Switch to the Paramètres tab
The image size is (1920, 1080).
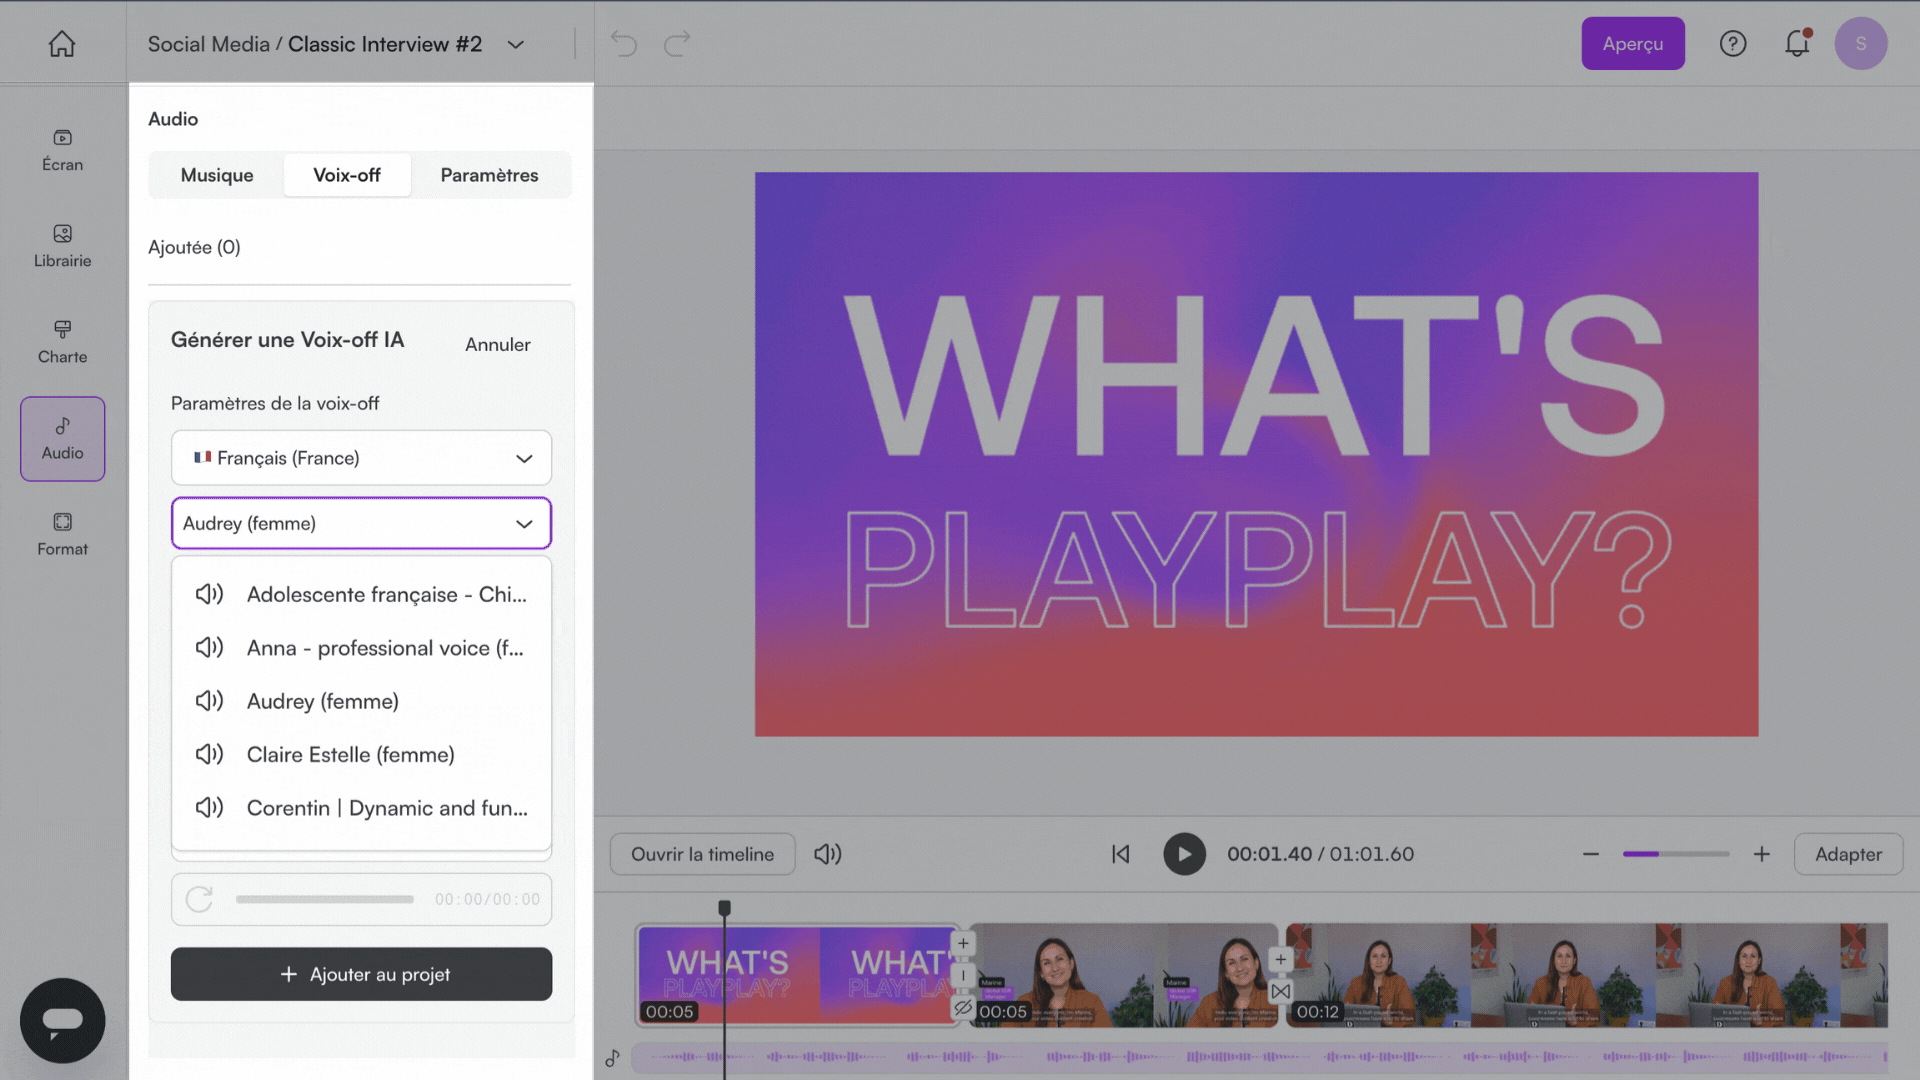pos(489,175)
